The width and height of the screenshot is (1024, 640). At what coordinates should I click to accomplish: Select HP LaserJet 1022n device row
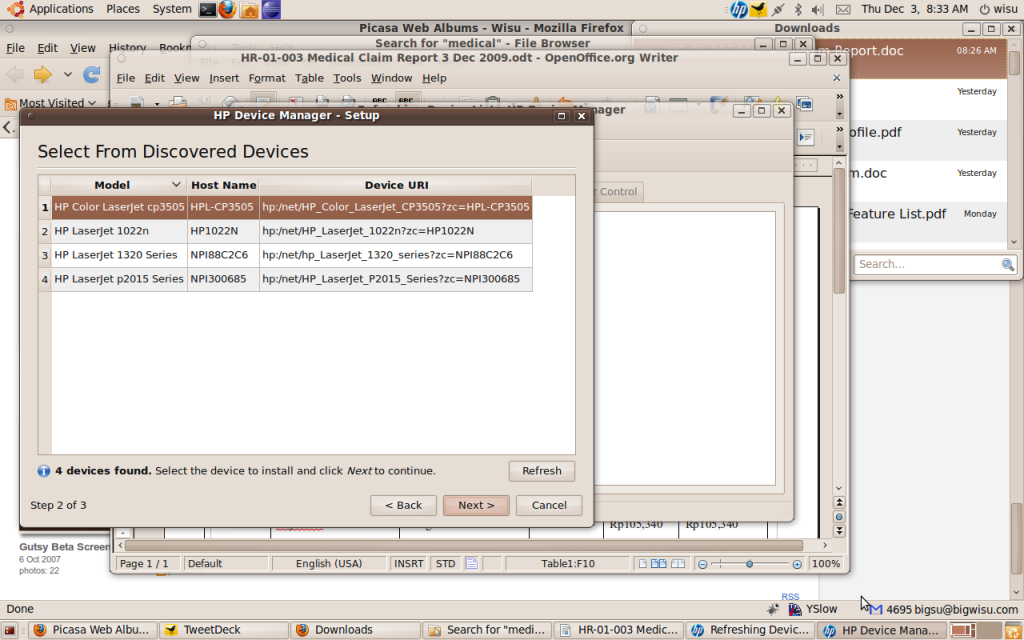[x=285, y=231]
